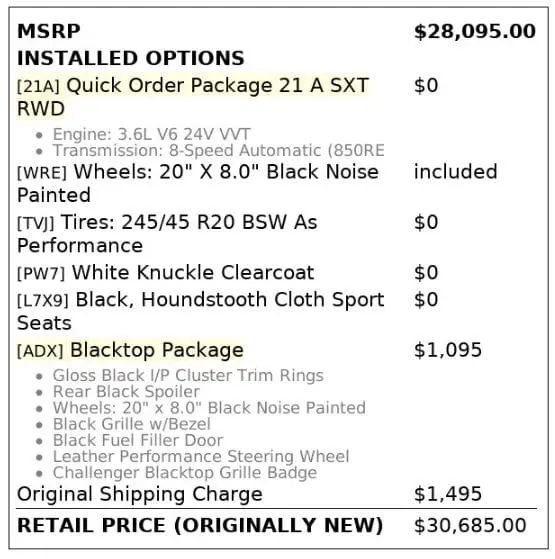This screenshot has height=559, width=555.
Task: Click Black Fuel Filler Door bullet item
Action: [138, 440]
